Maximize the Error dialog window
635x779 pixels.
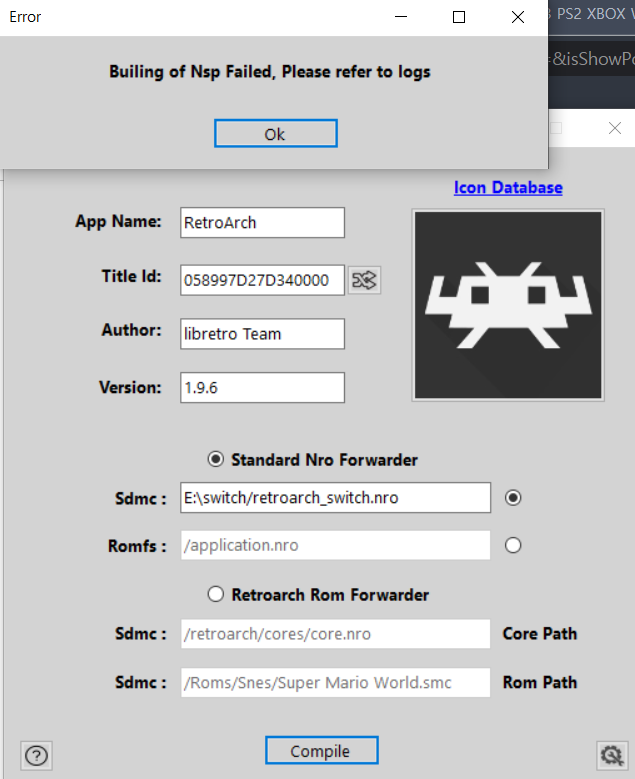[x=459, y=17]
